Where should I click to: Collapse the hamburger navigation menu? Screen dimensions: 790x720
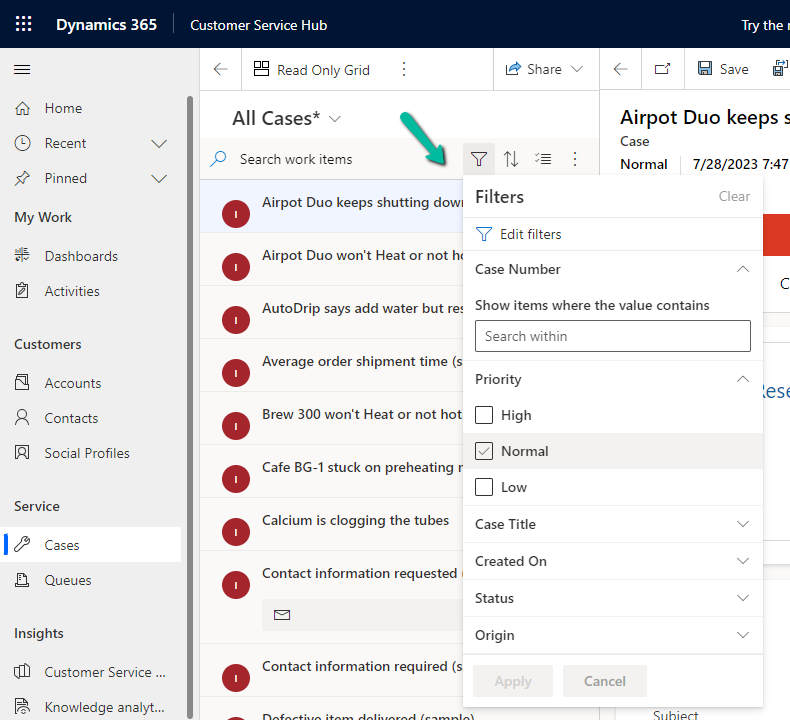tap(22, 70)
